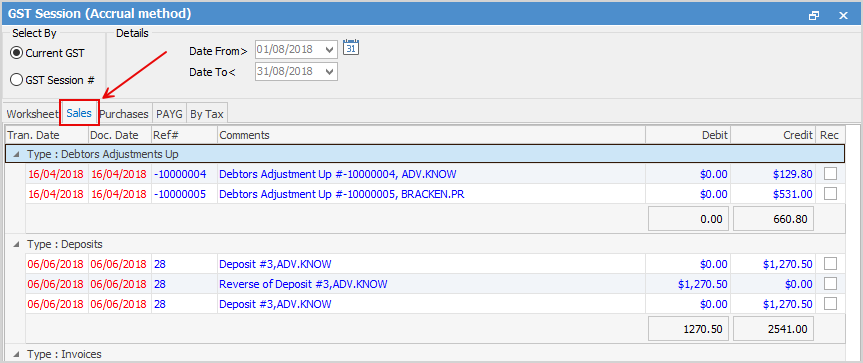Image resolution: width=863 pixels, height=363 pixels.
Task: Sort by the Comments column header
Action: point(431,135)
